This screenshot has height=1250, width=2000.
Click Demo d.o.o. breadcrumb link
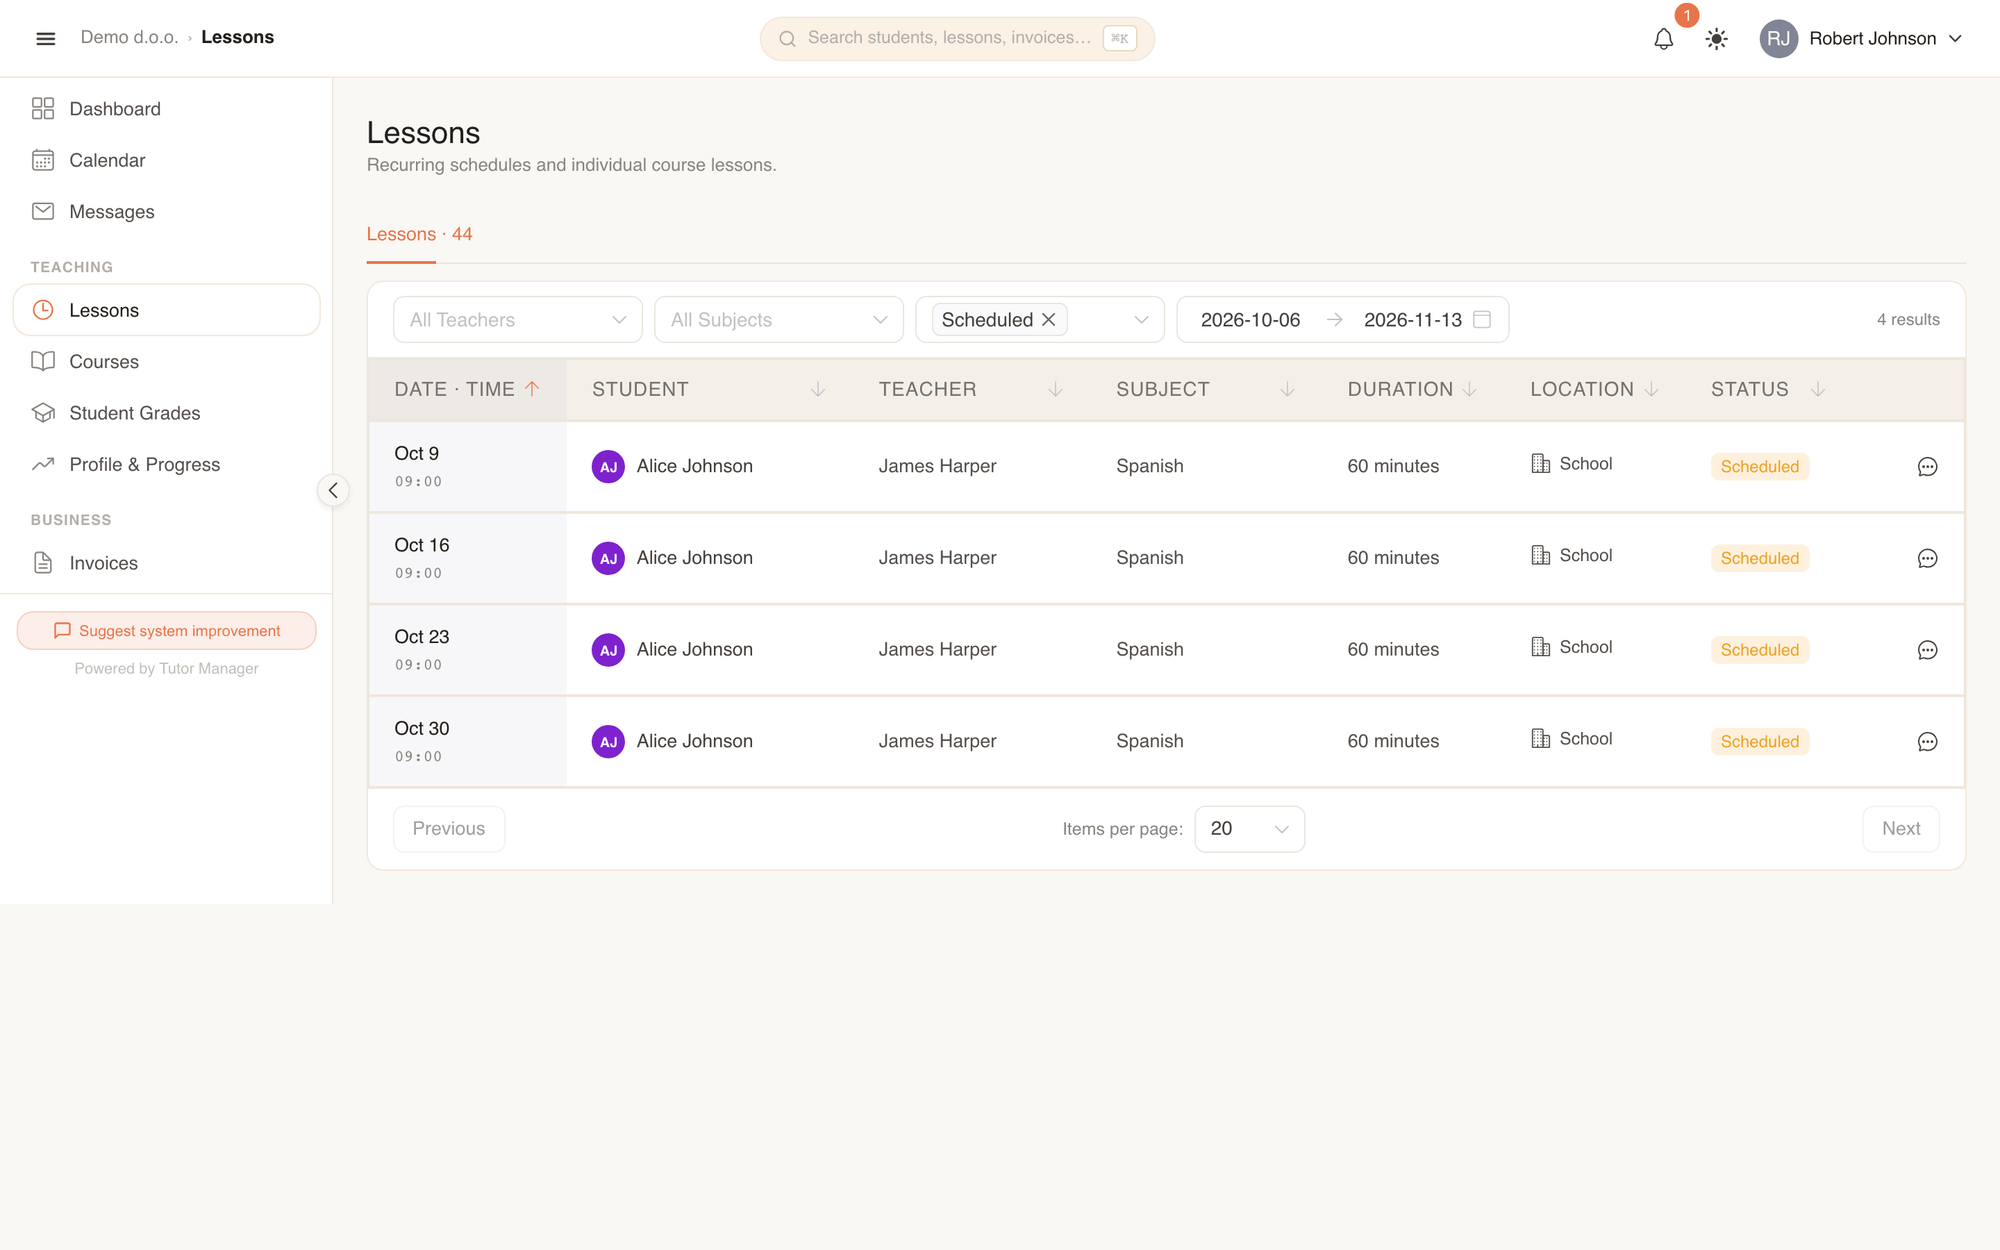point(129,37)
